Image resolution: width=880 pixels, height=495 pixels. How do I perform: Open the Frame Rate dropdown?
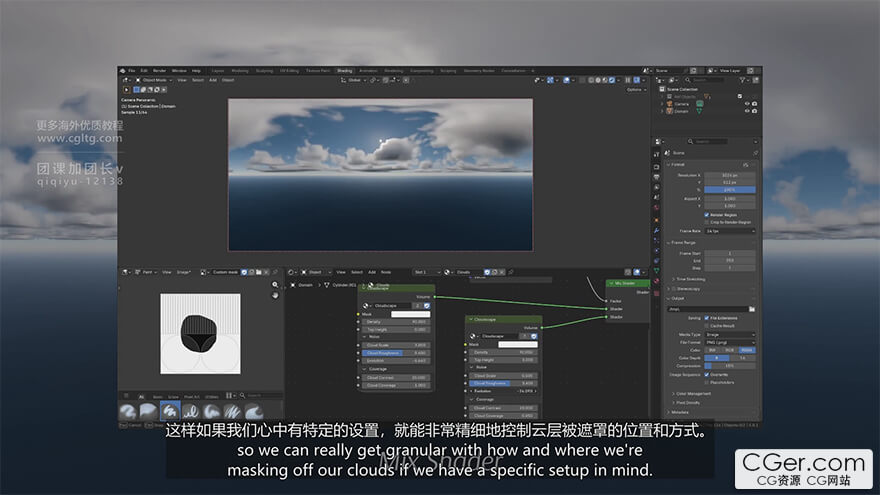(730, 231)
